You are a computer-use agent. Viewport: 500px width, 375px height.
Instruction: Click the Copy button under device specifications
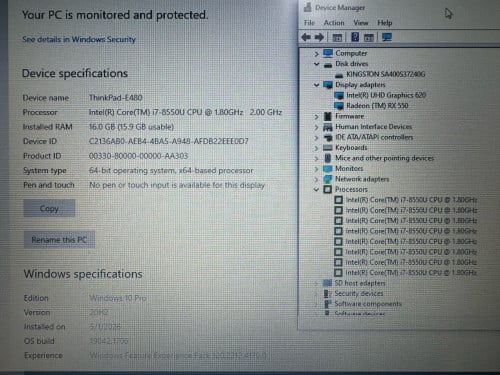[49, 208]
